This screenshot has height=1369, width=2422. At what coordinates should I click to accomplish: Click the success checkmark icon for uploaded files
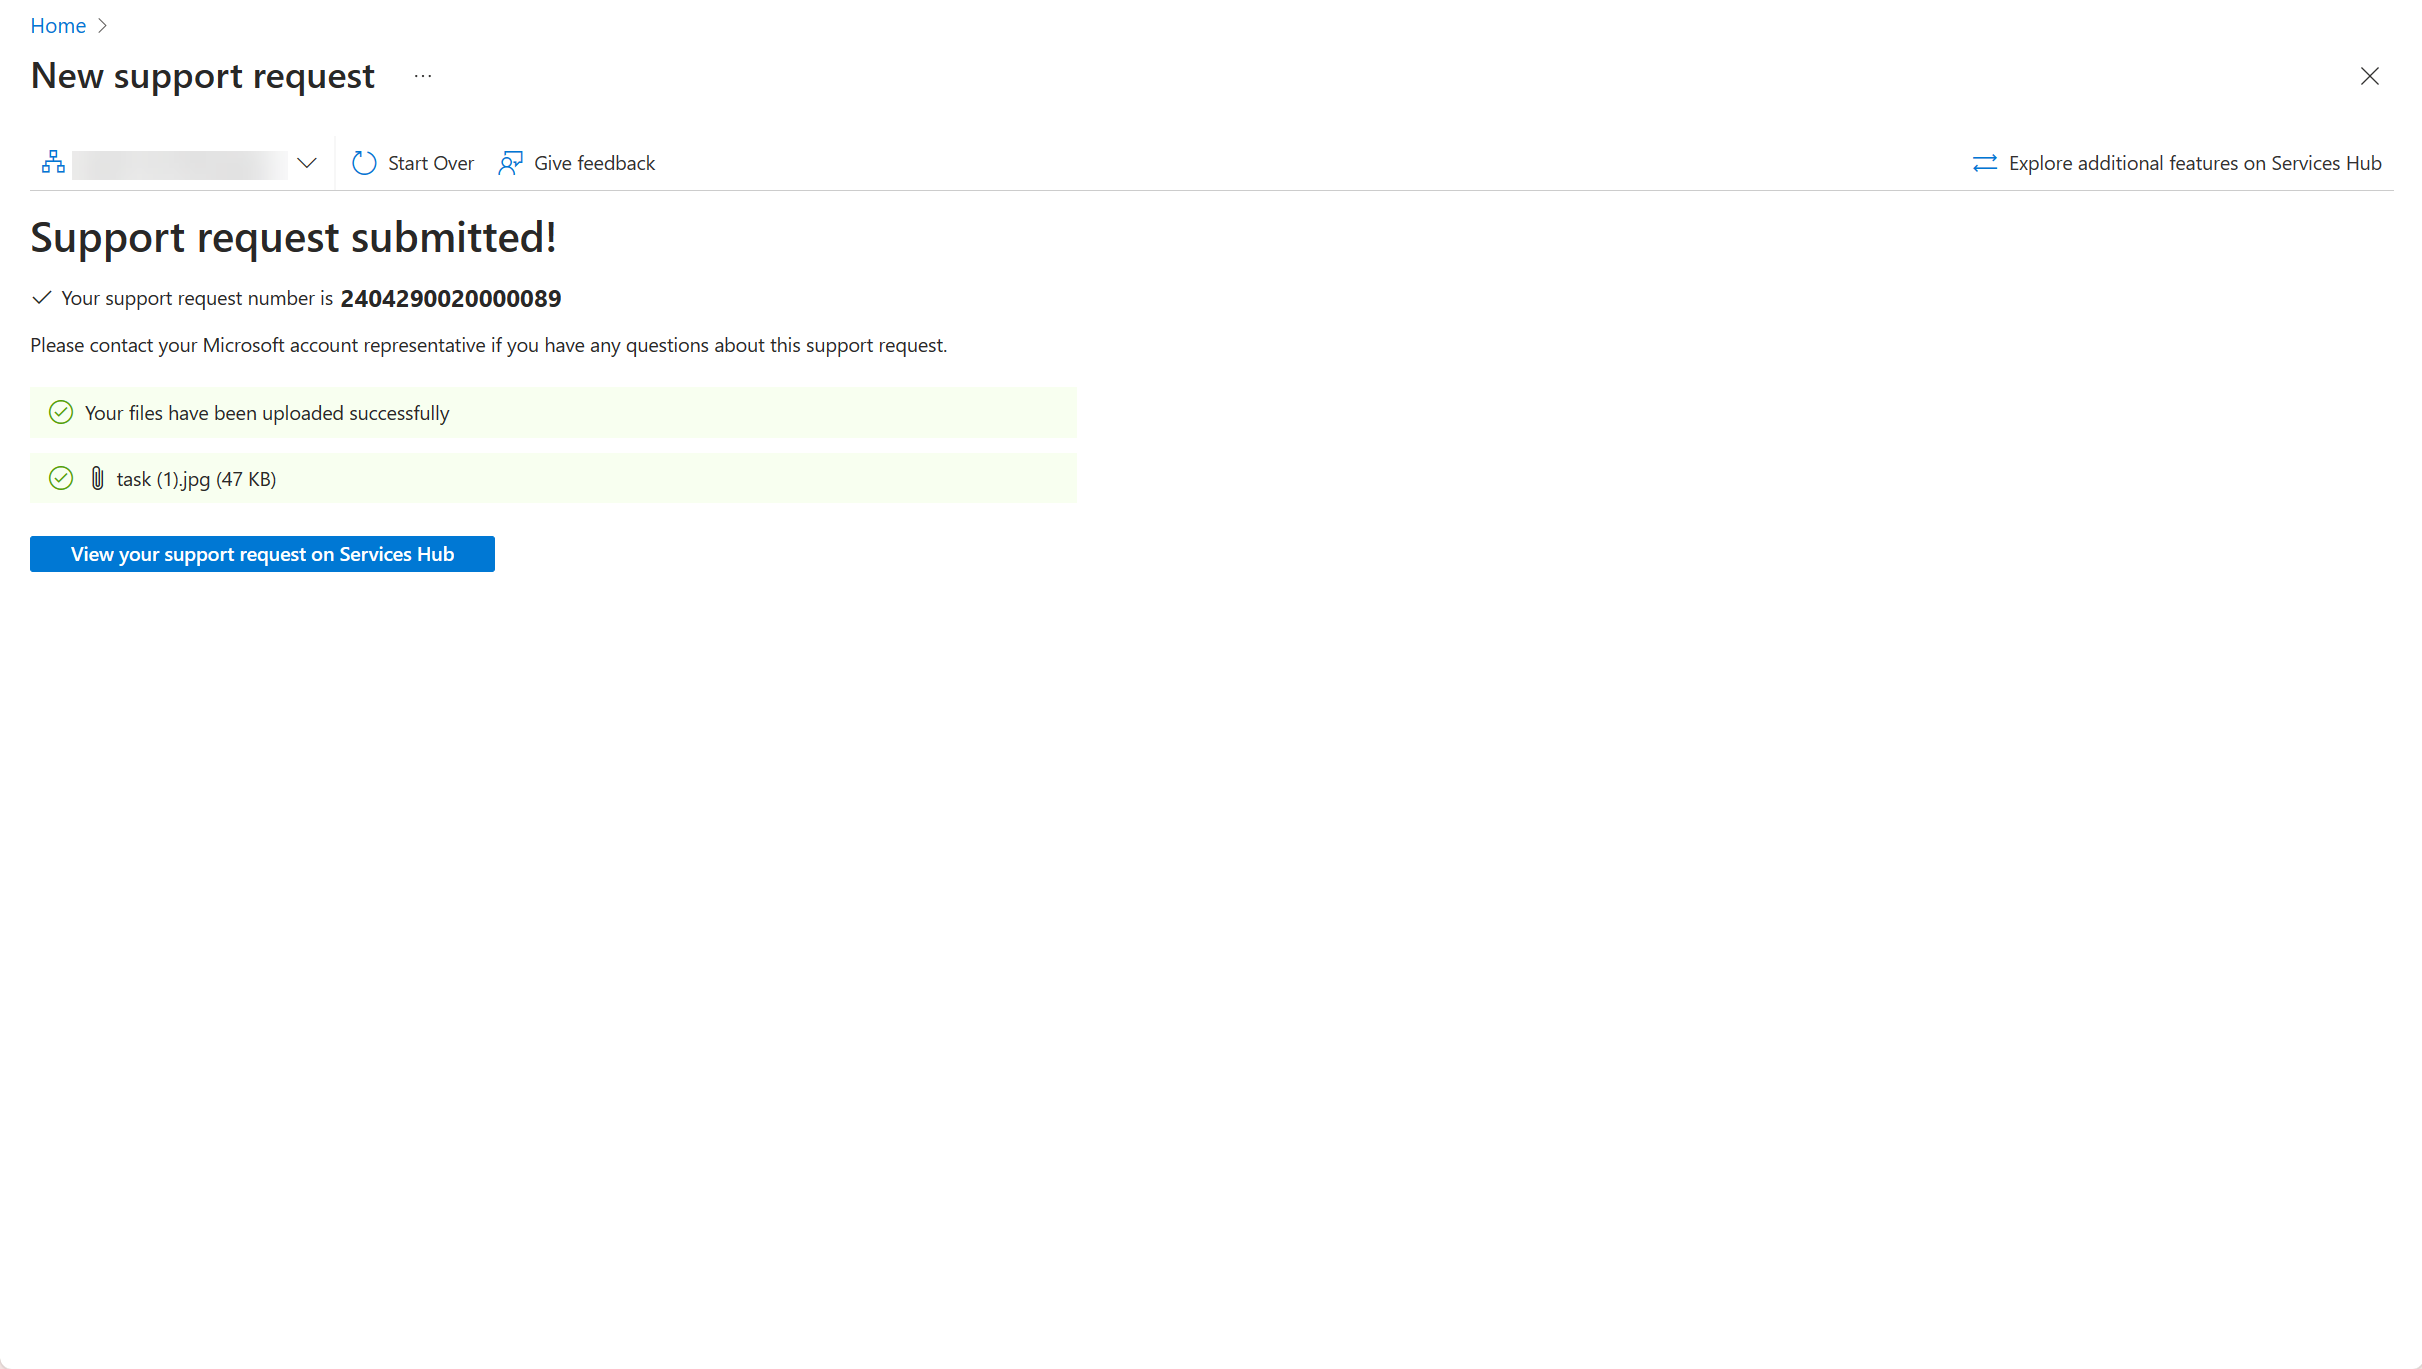(x=62, y=413)
